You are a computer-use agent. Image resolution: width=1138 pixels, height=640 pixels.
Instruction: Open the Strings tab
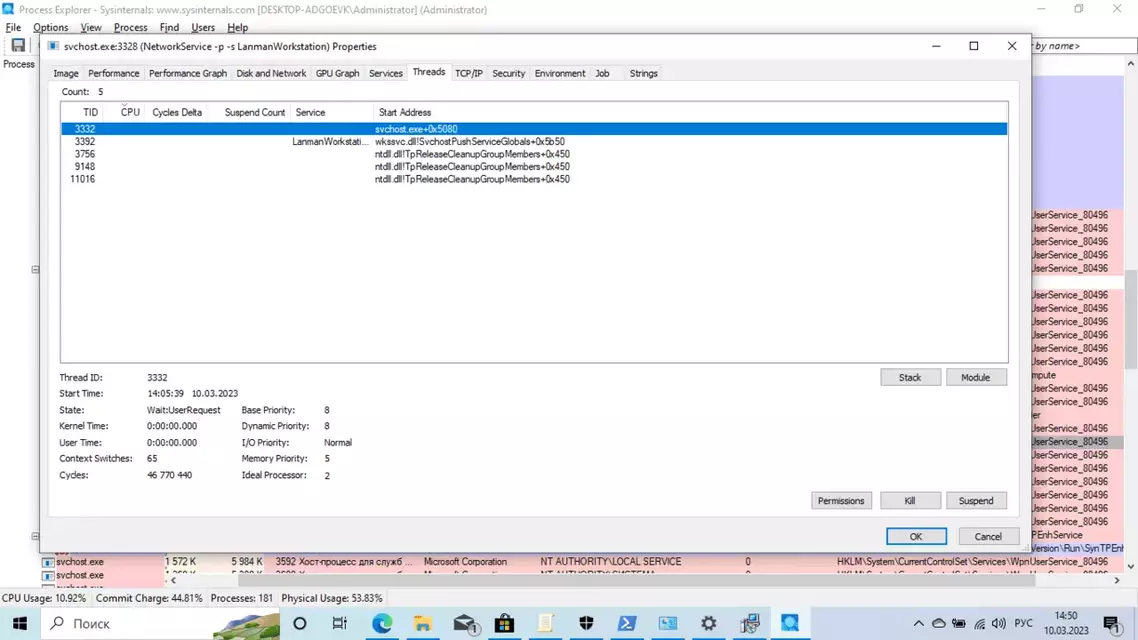[x=644, y=73]
